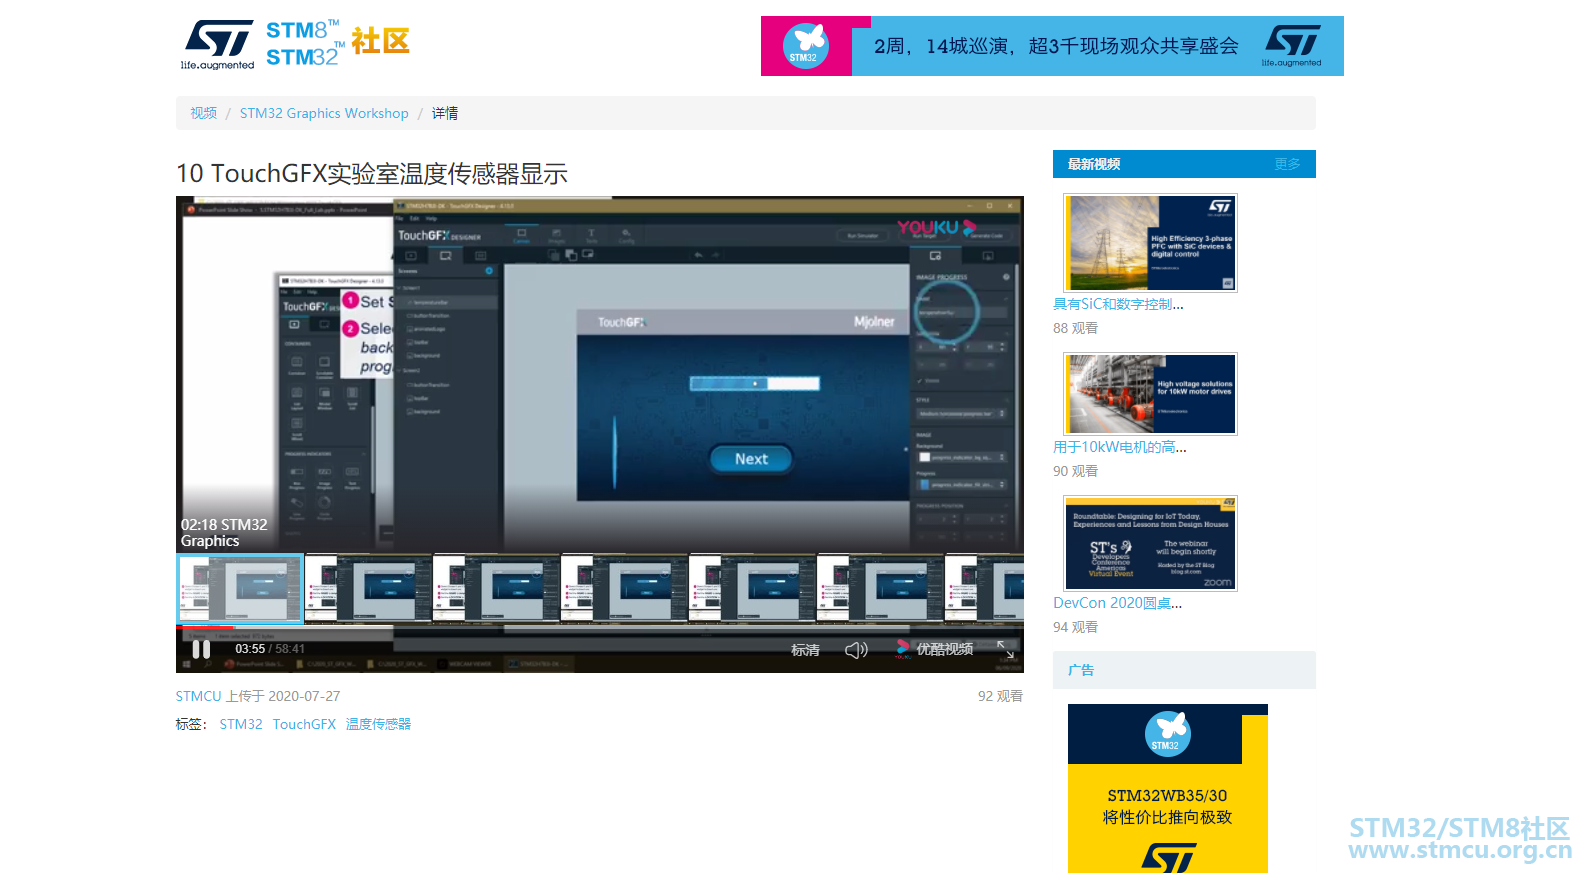Click the ST STM8/STM32 community logo
Viewport: 1581px width, 873px height.
pos(295,45)
